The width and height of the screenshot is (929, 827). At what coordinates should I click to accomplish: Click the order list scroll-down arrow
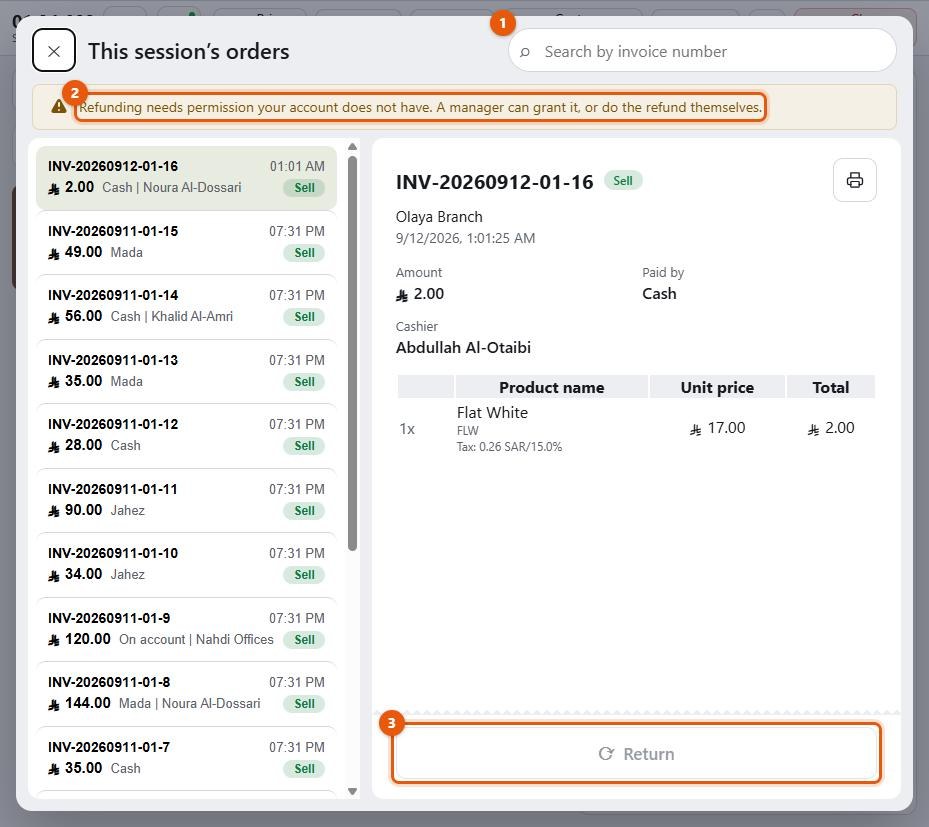point(353,791)
